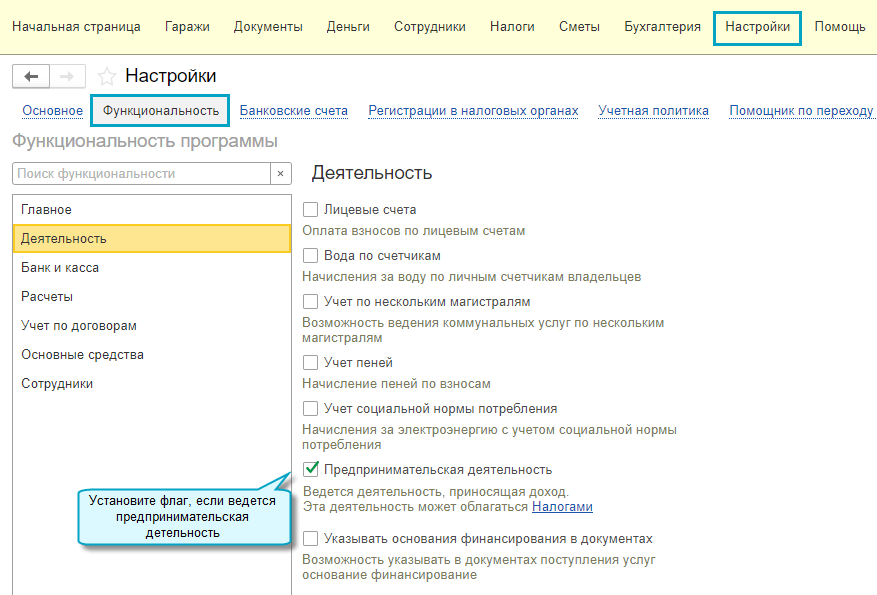Choose the Расчеты section
Viewport: 877px width, 595px height.
pos(152,297)
